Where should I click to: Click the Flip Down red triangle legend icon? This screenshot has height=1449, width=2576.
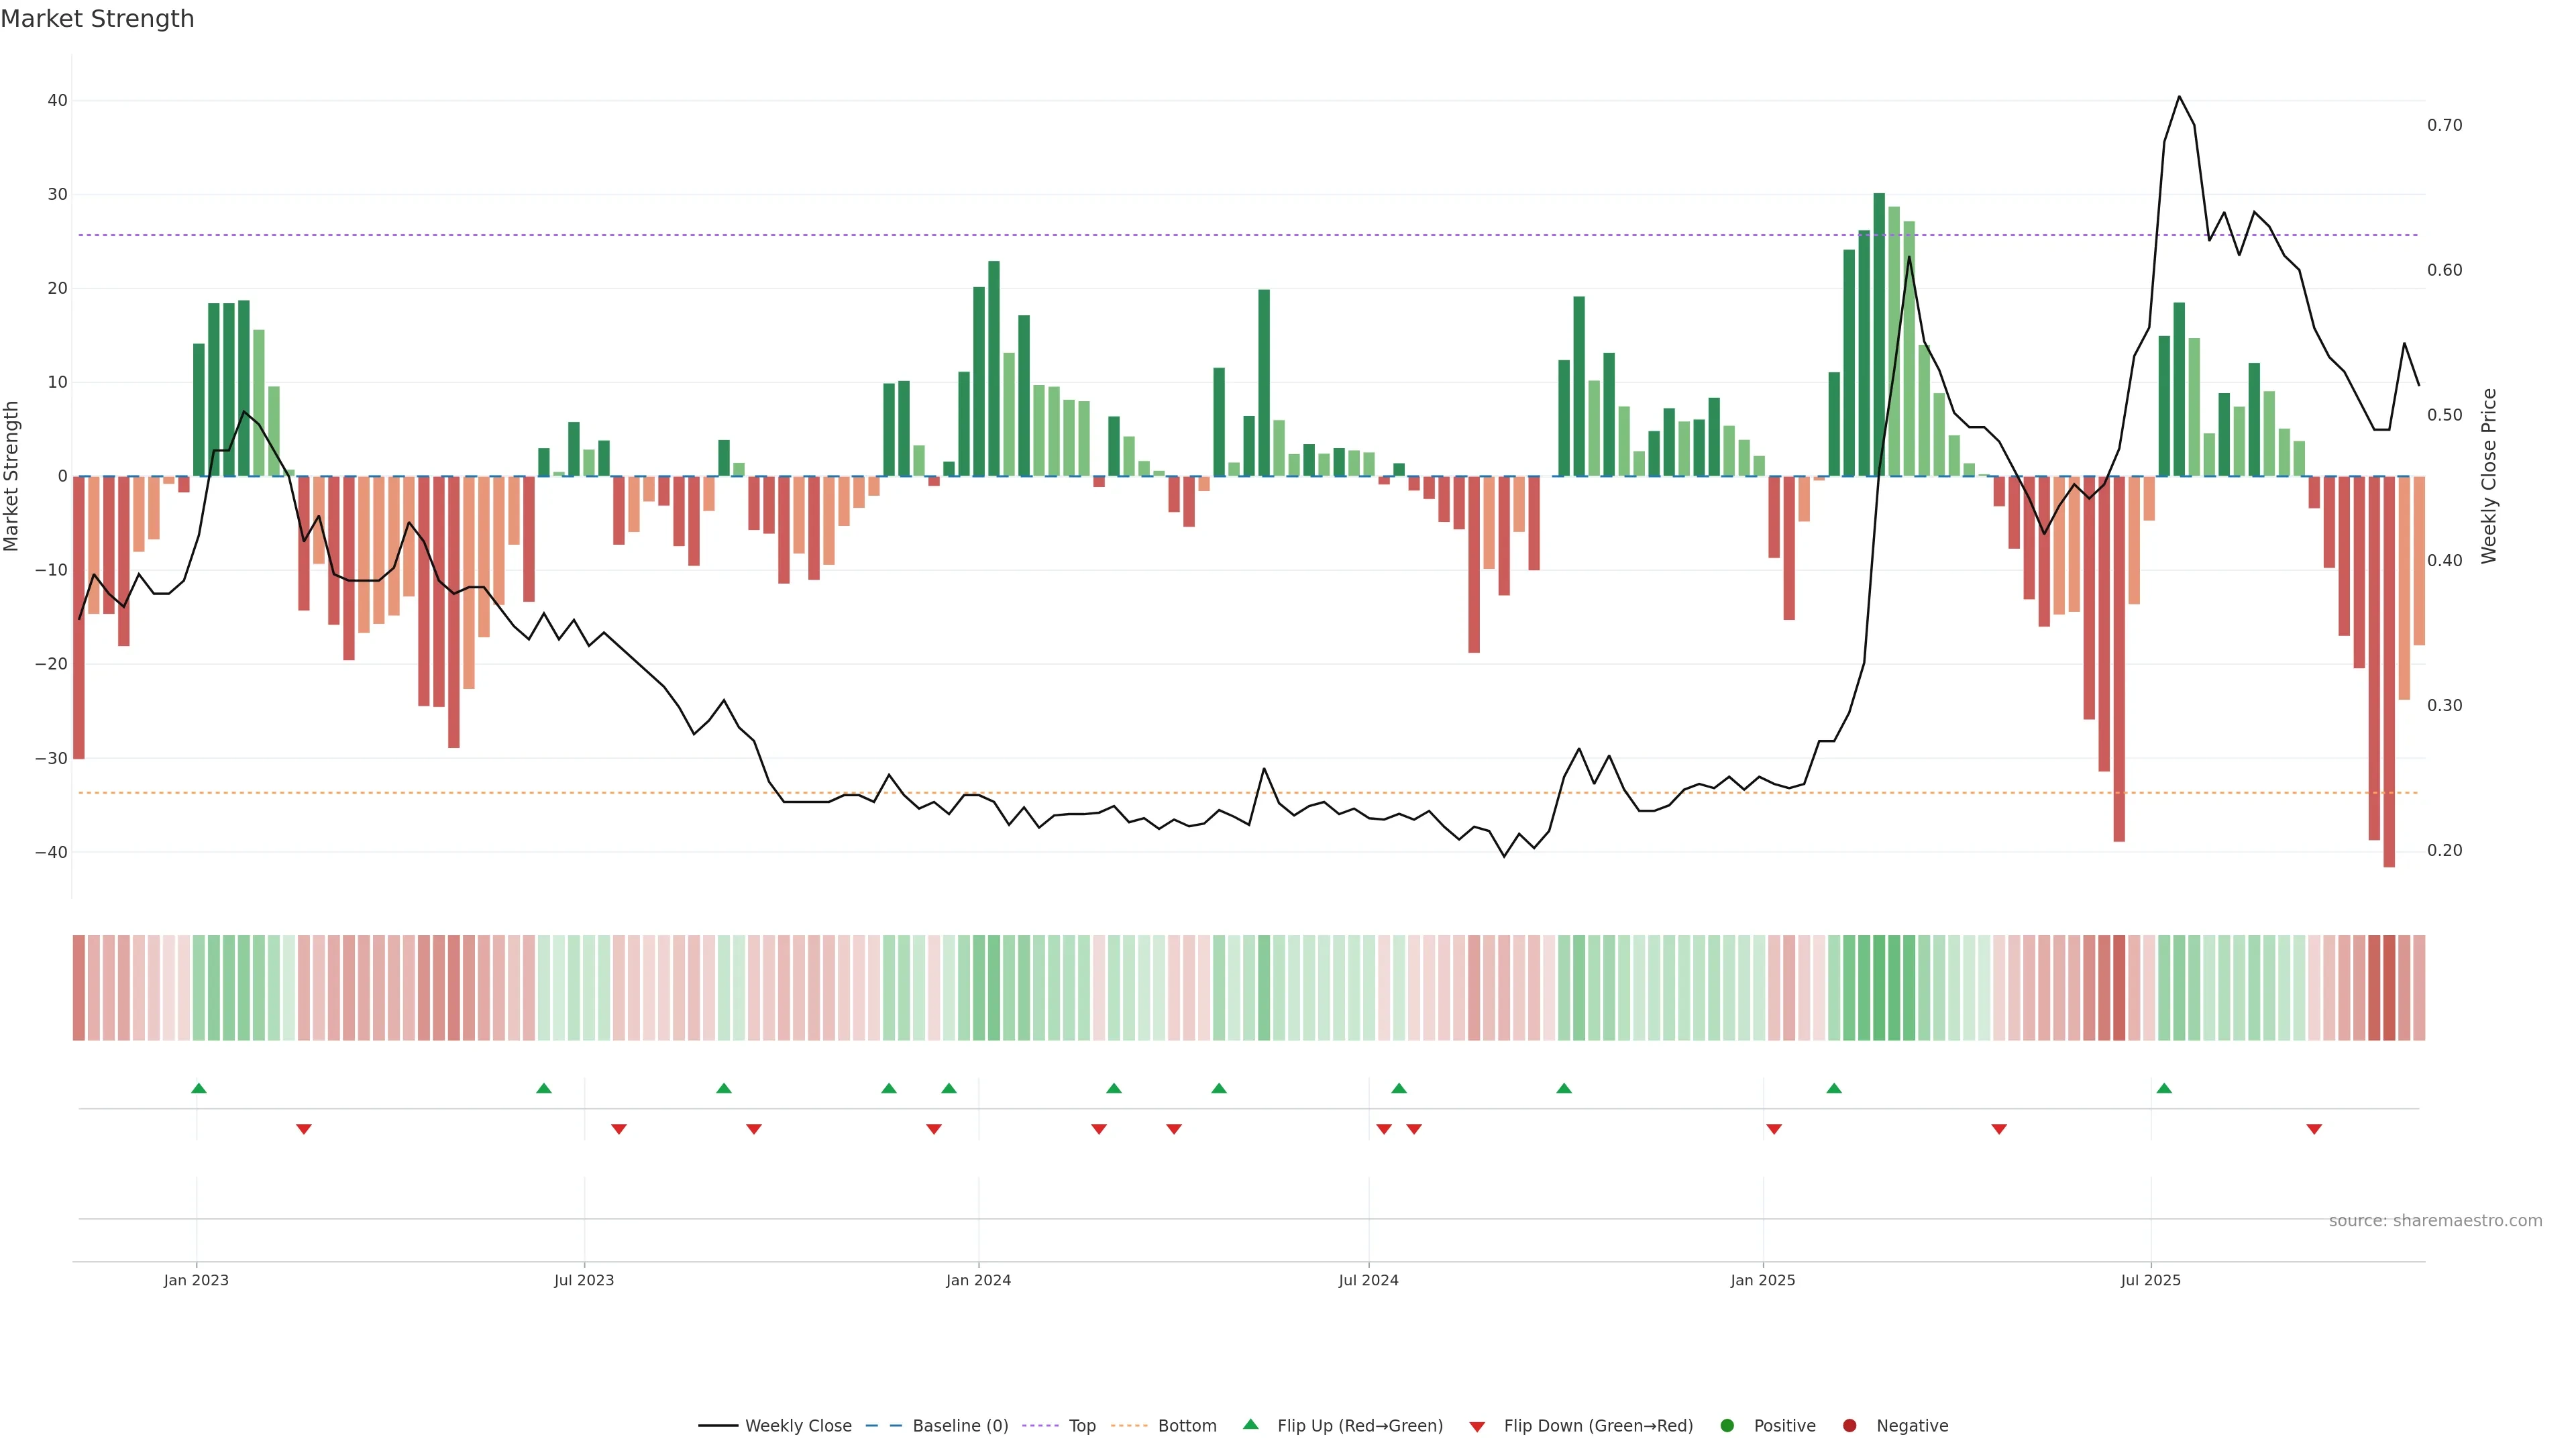point(1477,1427)
